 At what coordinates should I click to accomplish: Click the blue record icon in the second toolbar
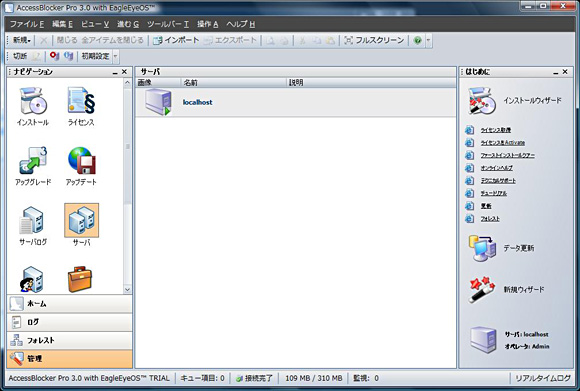(x=68, y=56)
